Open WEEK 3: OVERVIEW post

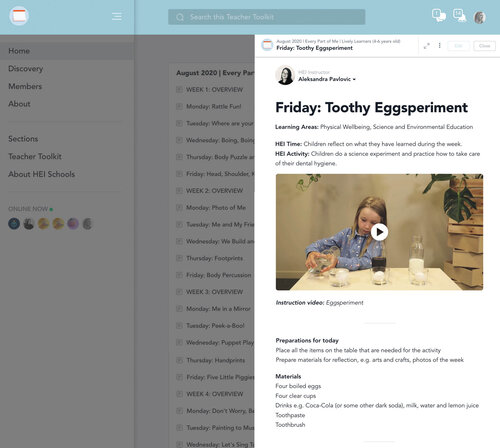click(x=215, y=292)
